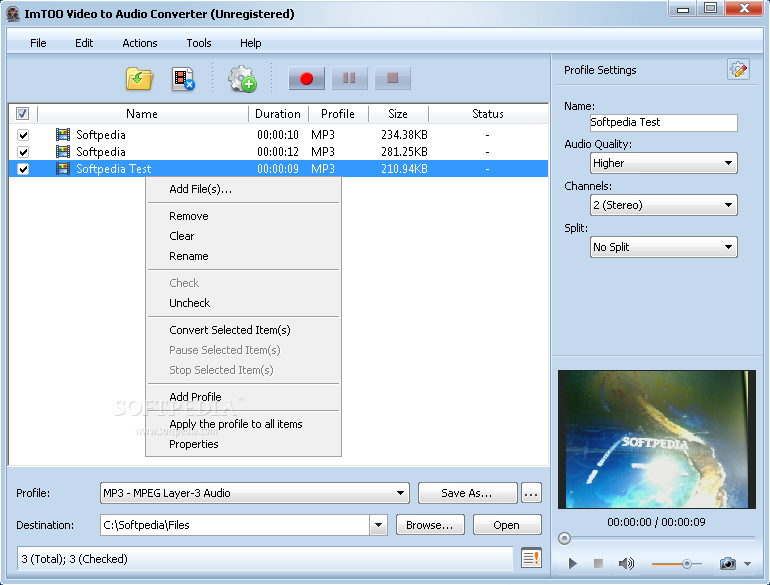
Task: Open Properties from the context menu
Action: pos(244,444)
